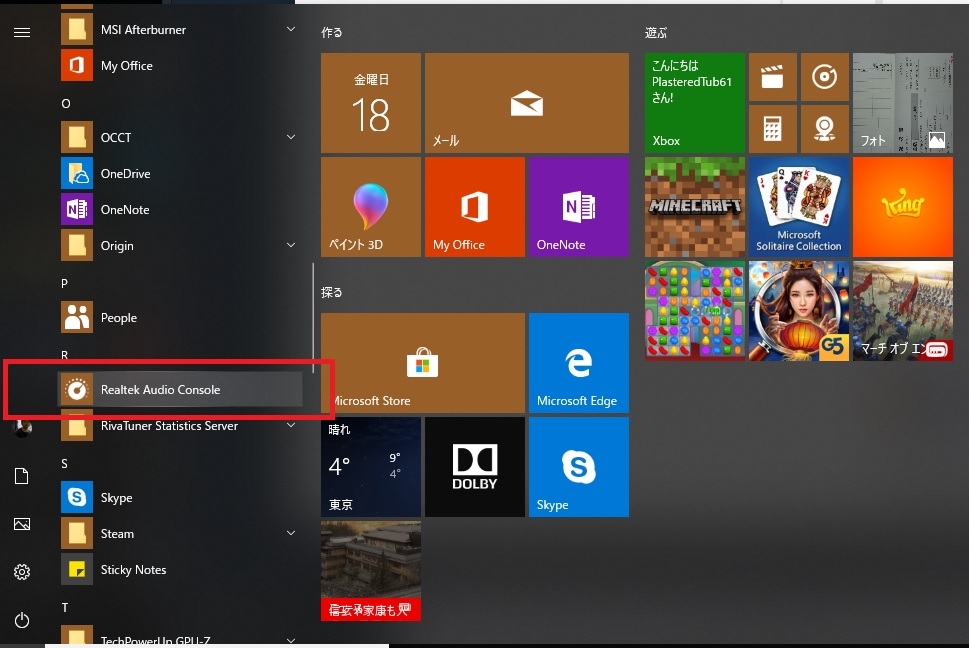
Task: Launch the Minecraft tile
Action: tap(695, 207)
